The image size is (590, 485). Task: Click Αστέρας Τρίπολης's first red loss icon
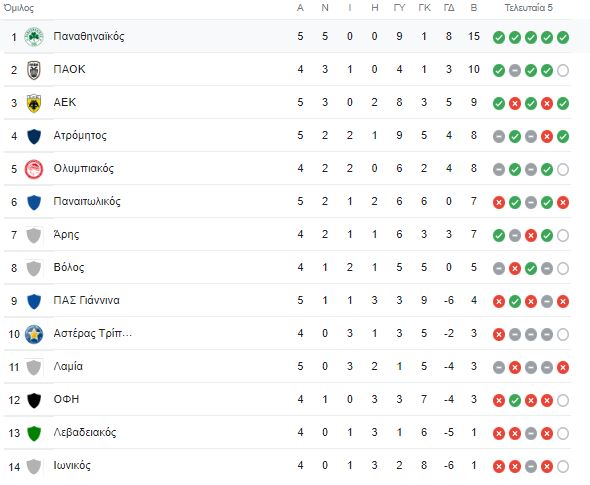point(499,334)
